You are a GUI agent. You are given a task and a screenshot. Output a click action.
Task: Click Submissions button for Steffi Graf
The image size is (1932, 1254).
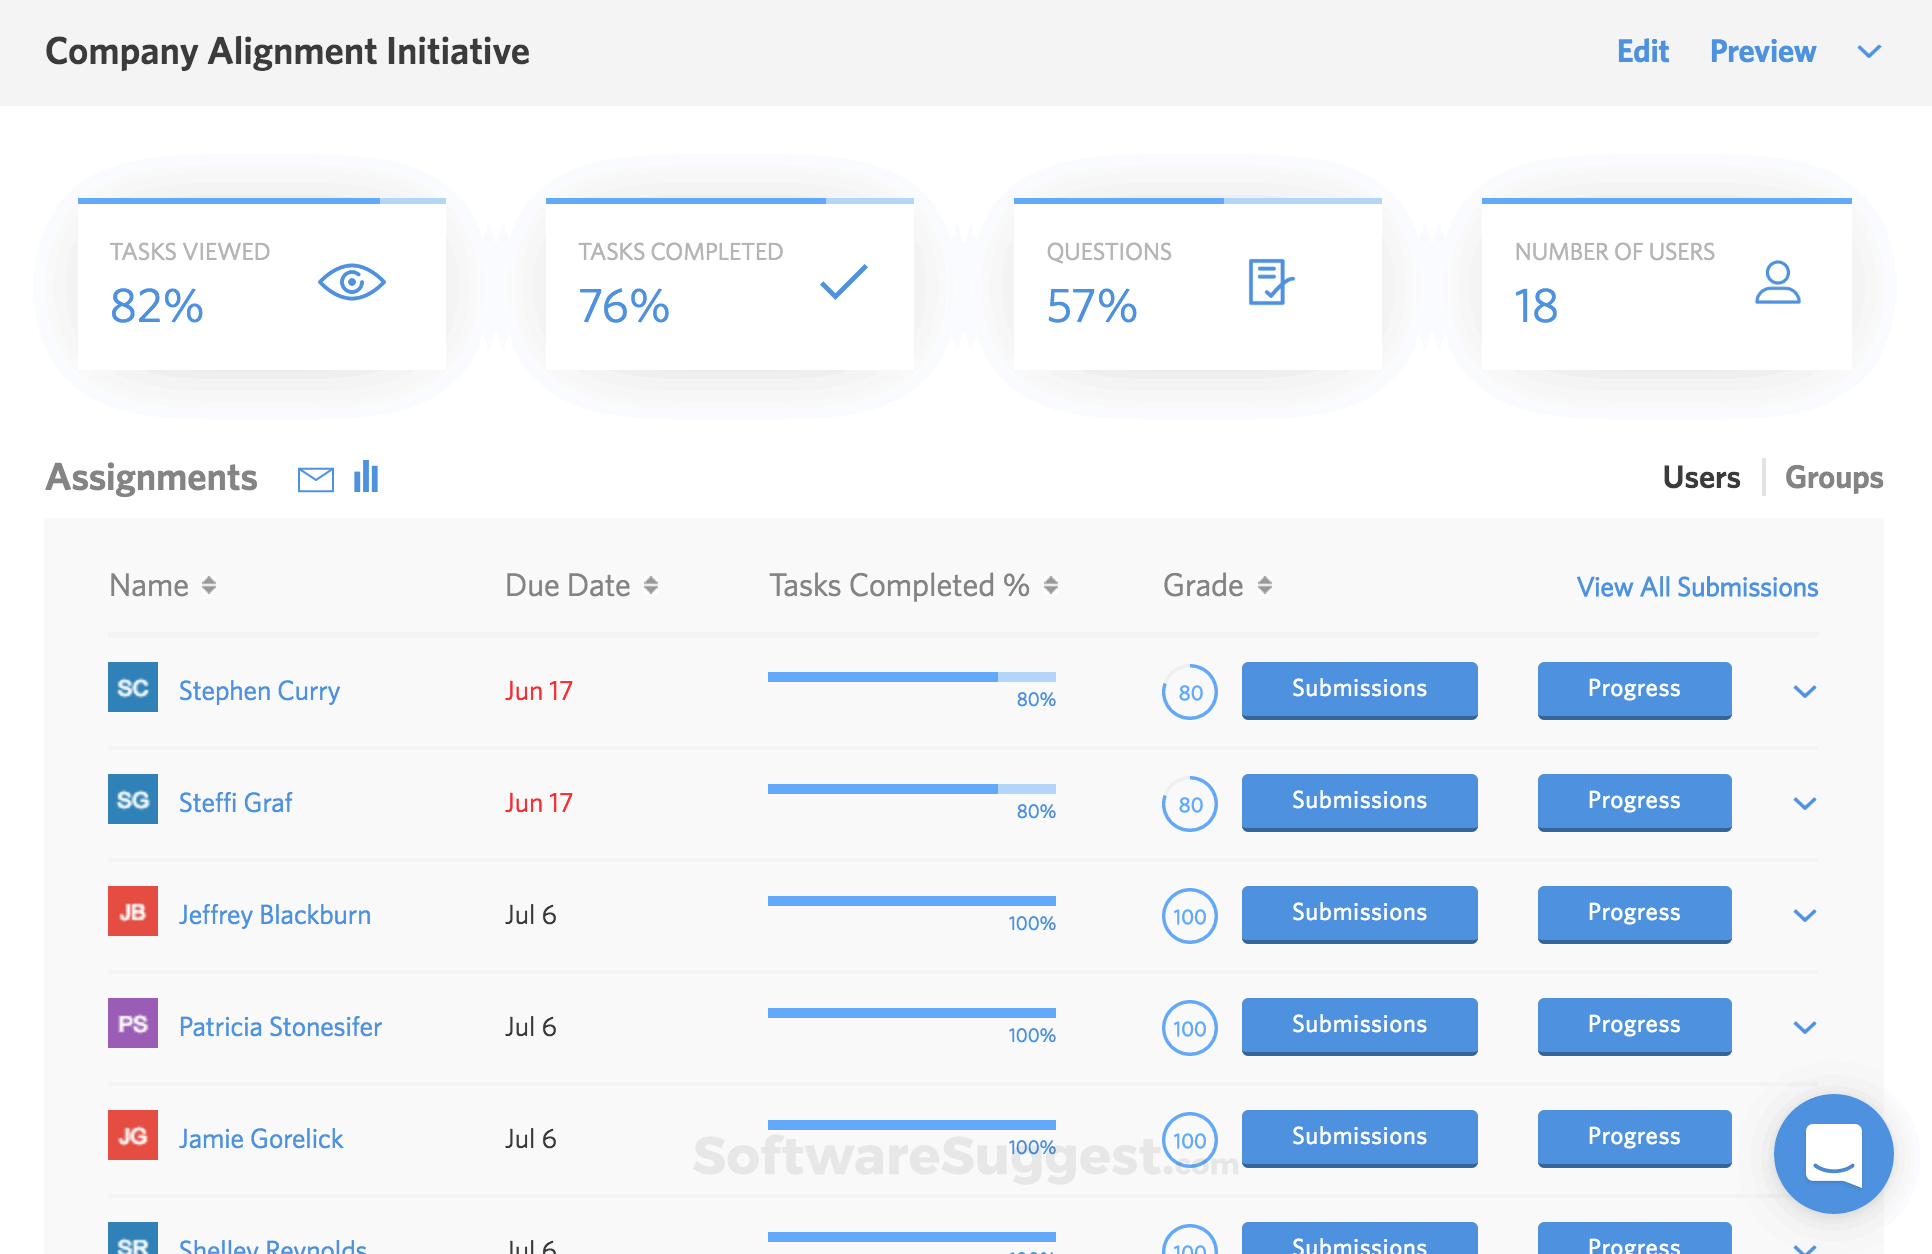pos(1359,801)
